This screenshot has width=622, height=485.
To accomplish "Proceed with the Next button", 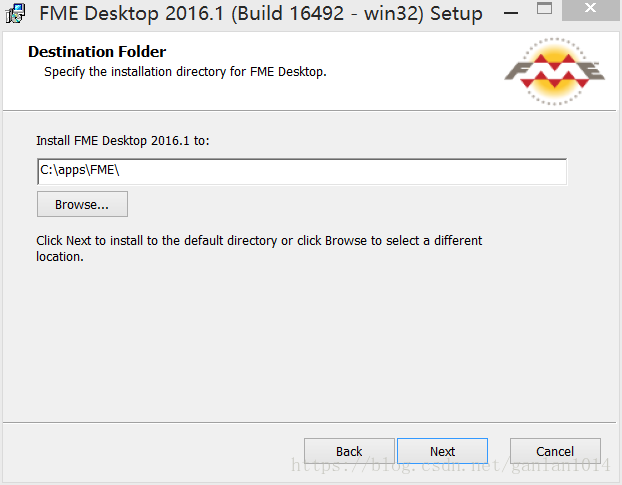I will coord(442,451).
